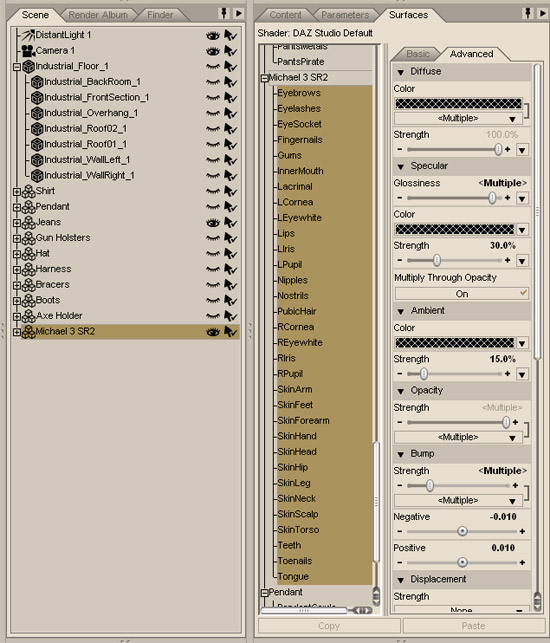
Task: Increase Diffuse Strength with plus button
Action: 508,149
